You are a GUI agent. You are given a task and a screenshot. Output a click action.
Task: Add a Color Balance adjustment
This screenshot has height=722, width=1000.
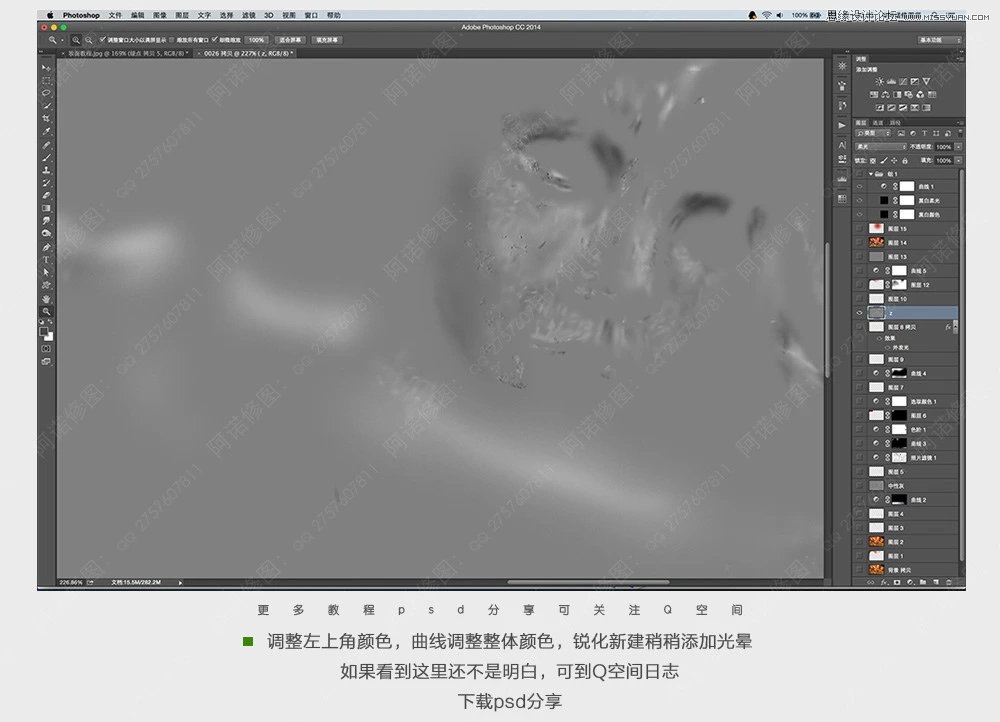pyautogui.click(x=886, y=94)
